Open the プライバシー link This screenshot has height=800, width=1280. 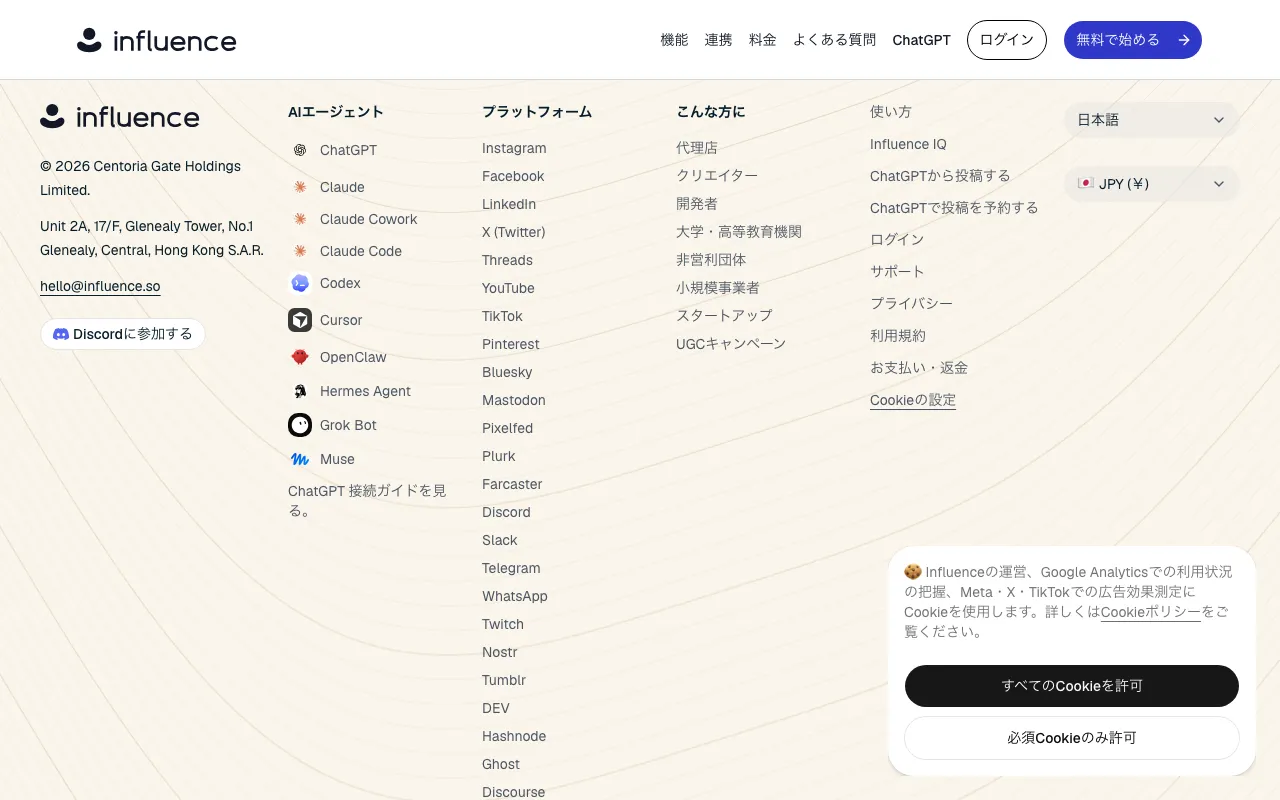point(911,304)
